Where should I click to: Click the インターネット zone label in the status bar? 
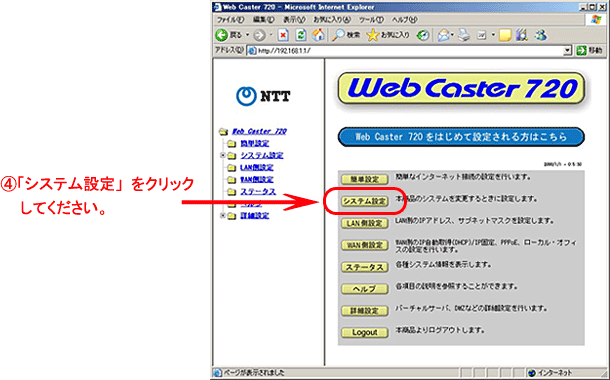pyautogui.click(x=556, y=373)
